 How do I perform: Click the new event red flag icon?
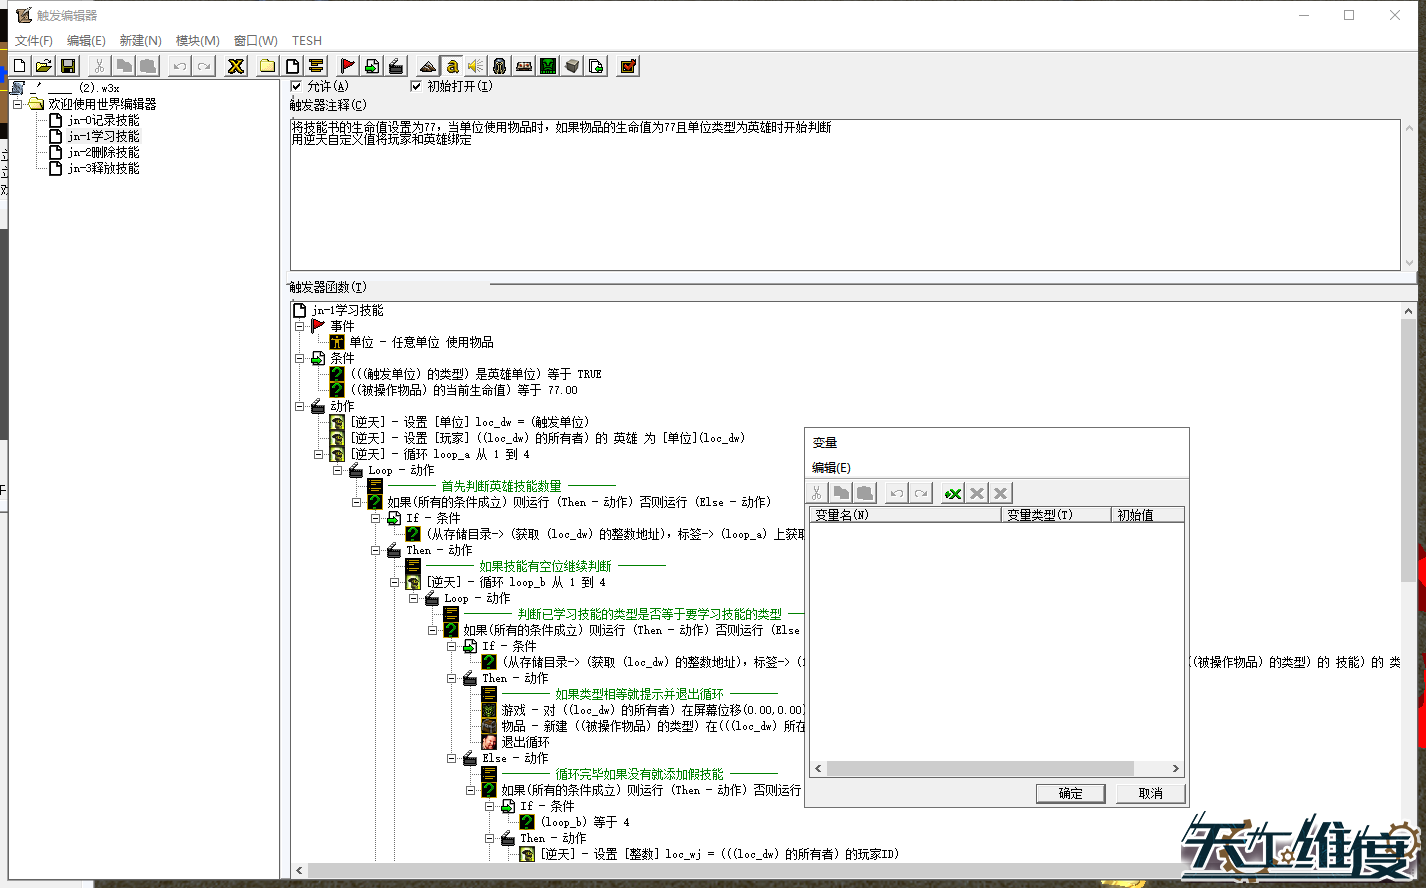pos(347,66)
